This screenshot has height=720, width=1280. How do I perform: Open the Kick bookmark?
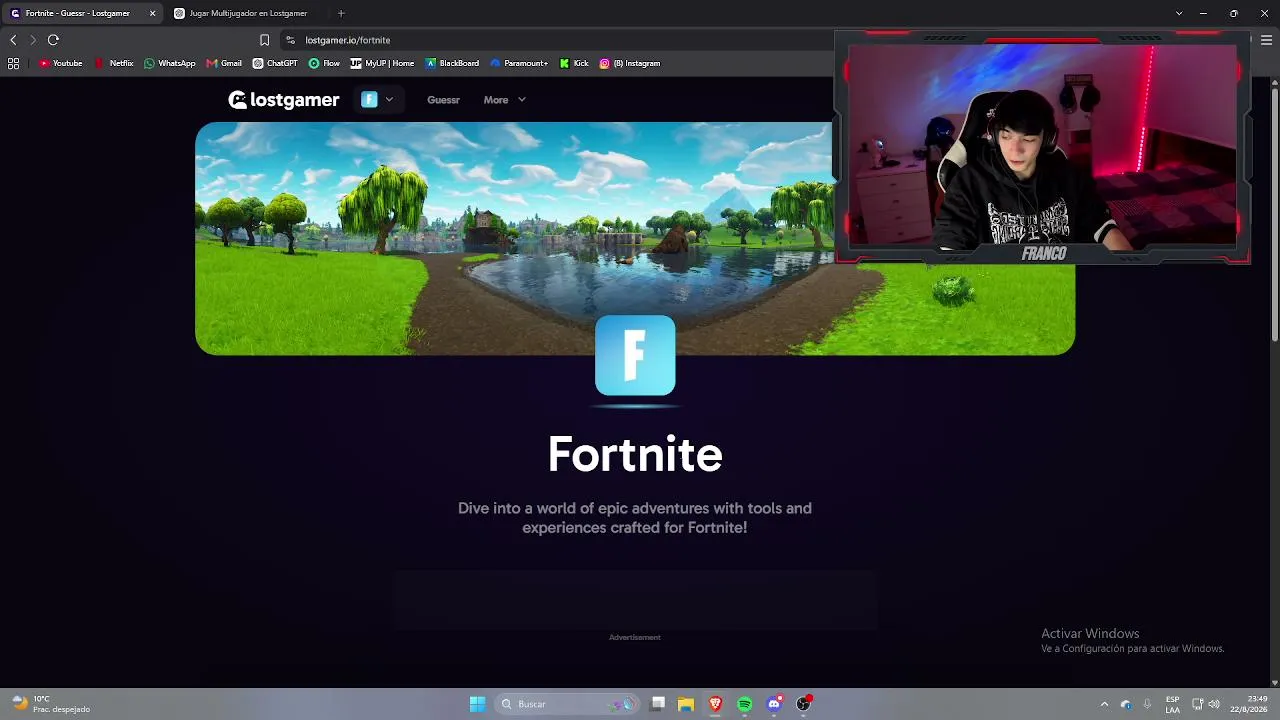pyautogui.click(x=574, y=63)
